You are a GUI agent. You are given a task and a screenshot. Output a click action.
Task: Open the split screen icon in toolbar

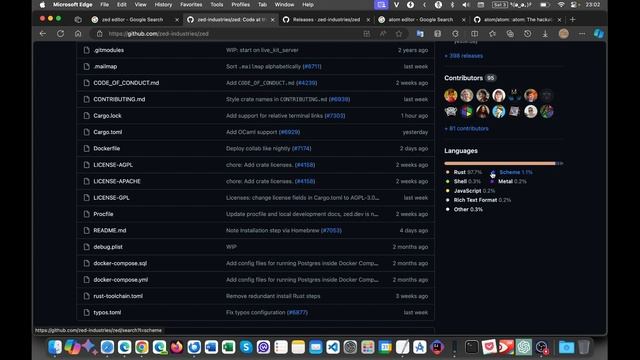click(474, 34)
